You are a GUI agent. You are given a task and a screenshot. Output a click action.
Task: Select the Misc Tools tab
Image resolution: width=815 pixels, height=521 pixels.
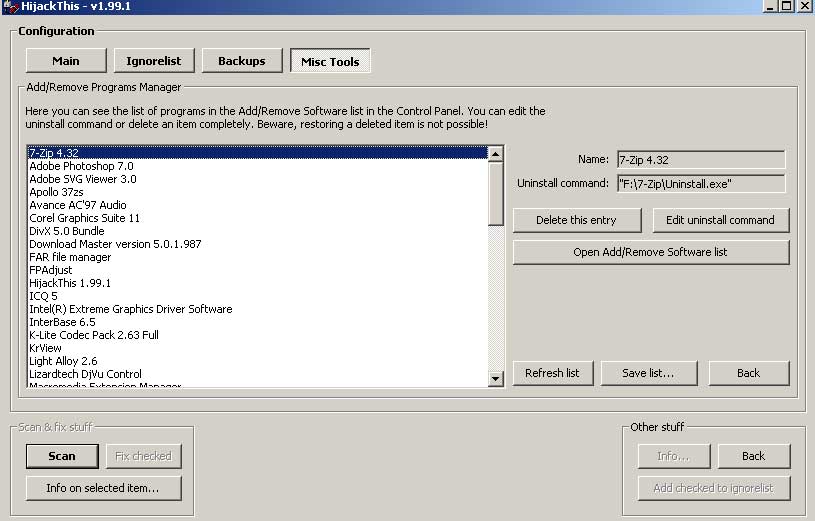[330, 61]
